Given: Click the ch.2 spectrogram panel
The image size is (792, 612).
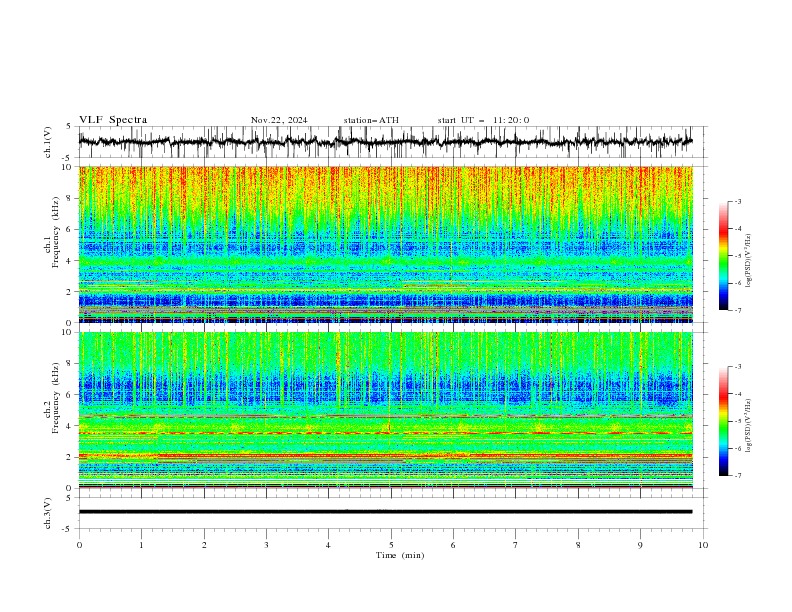Looking at the screenshot, I should click(386, 410).
